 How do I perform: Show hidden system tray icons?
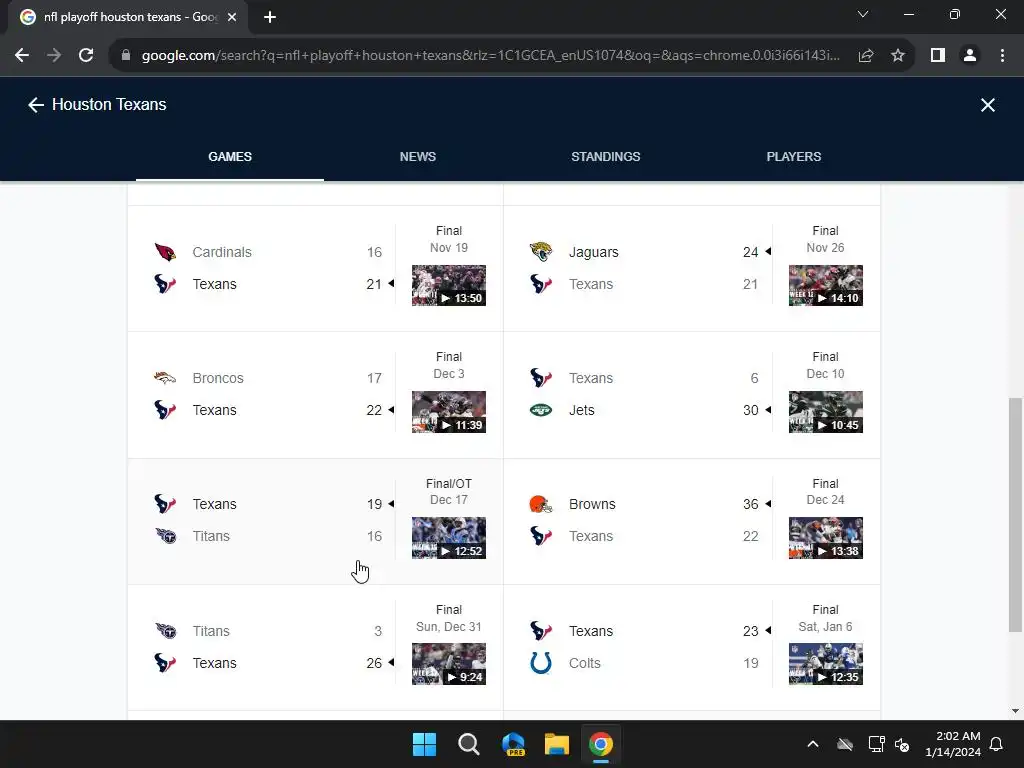813,744
